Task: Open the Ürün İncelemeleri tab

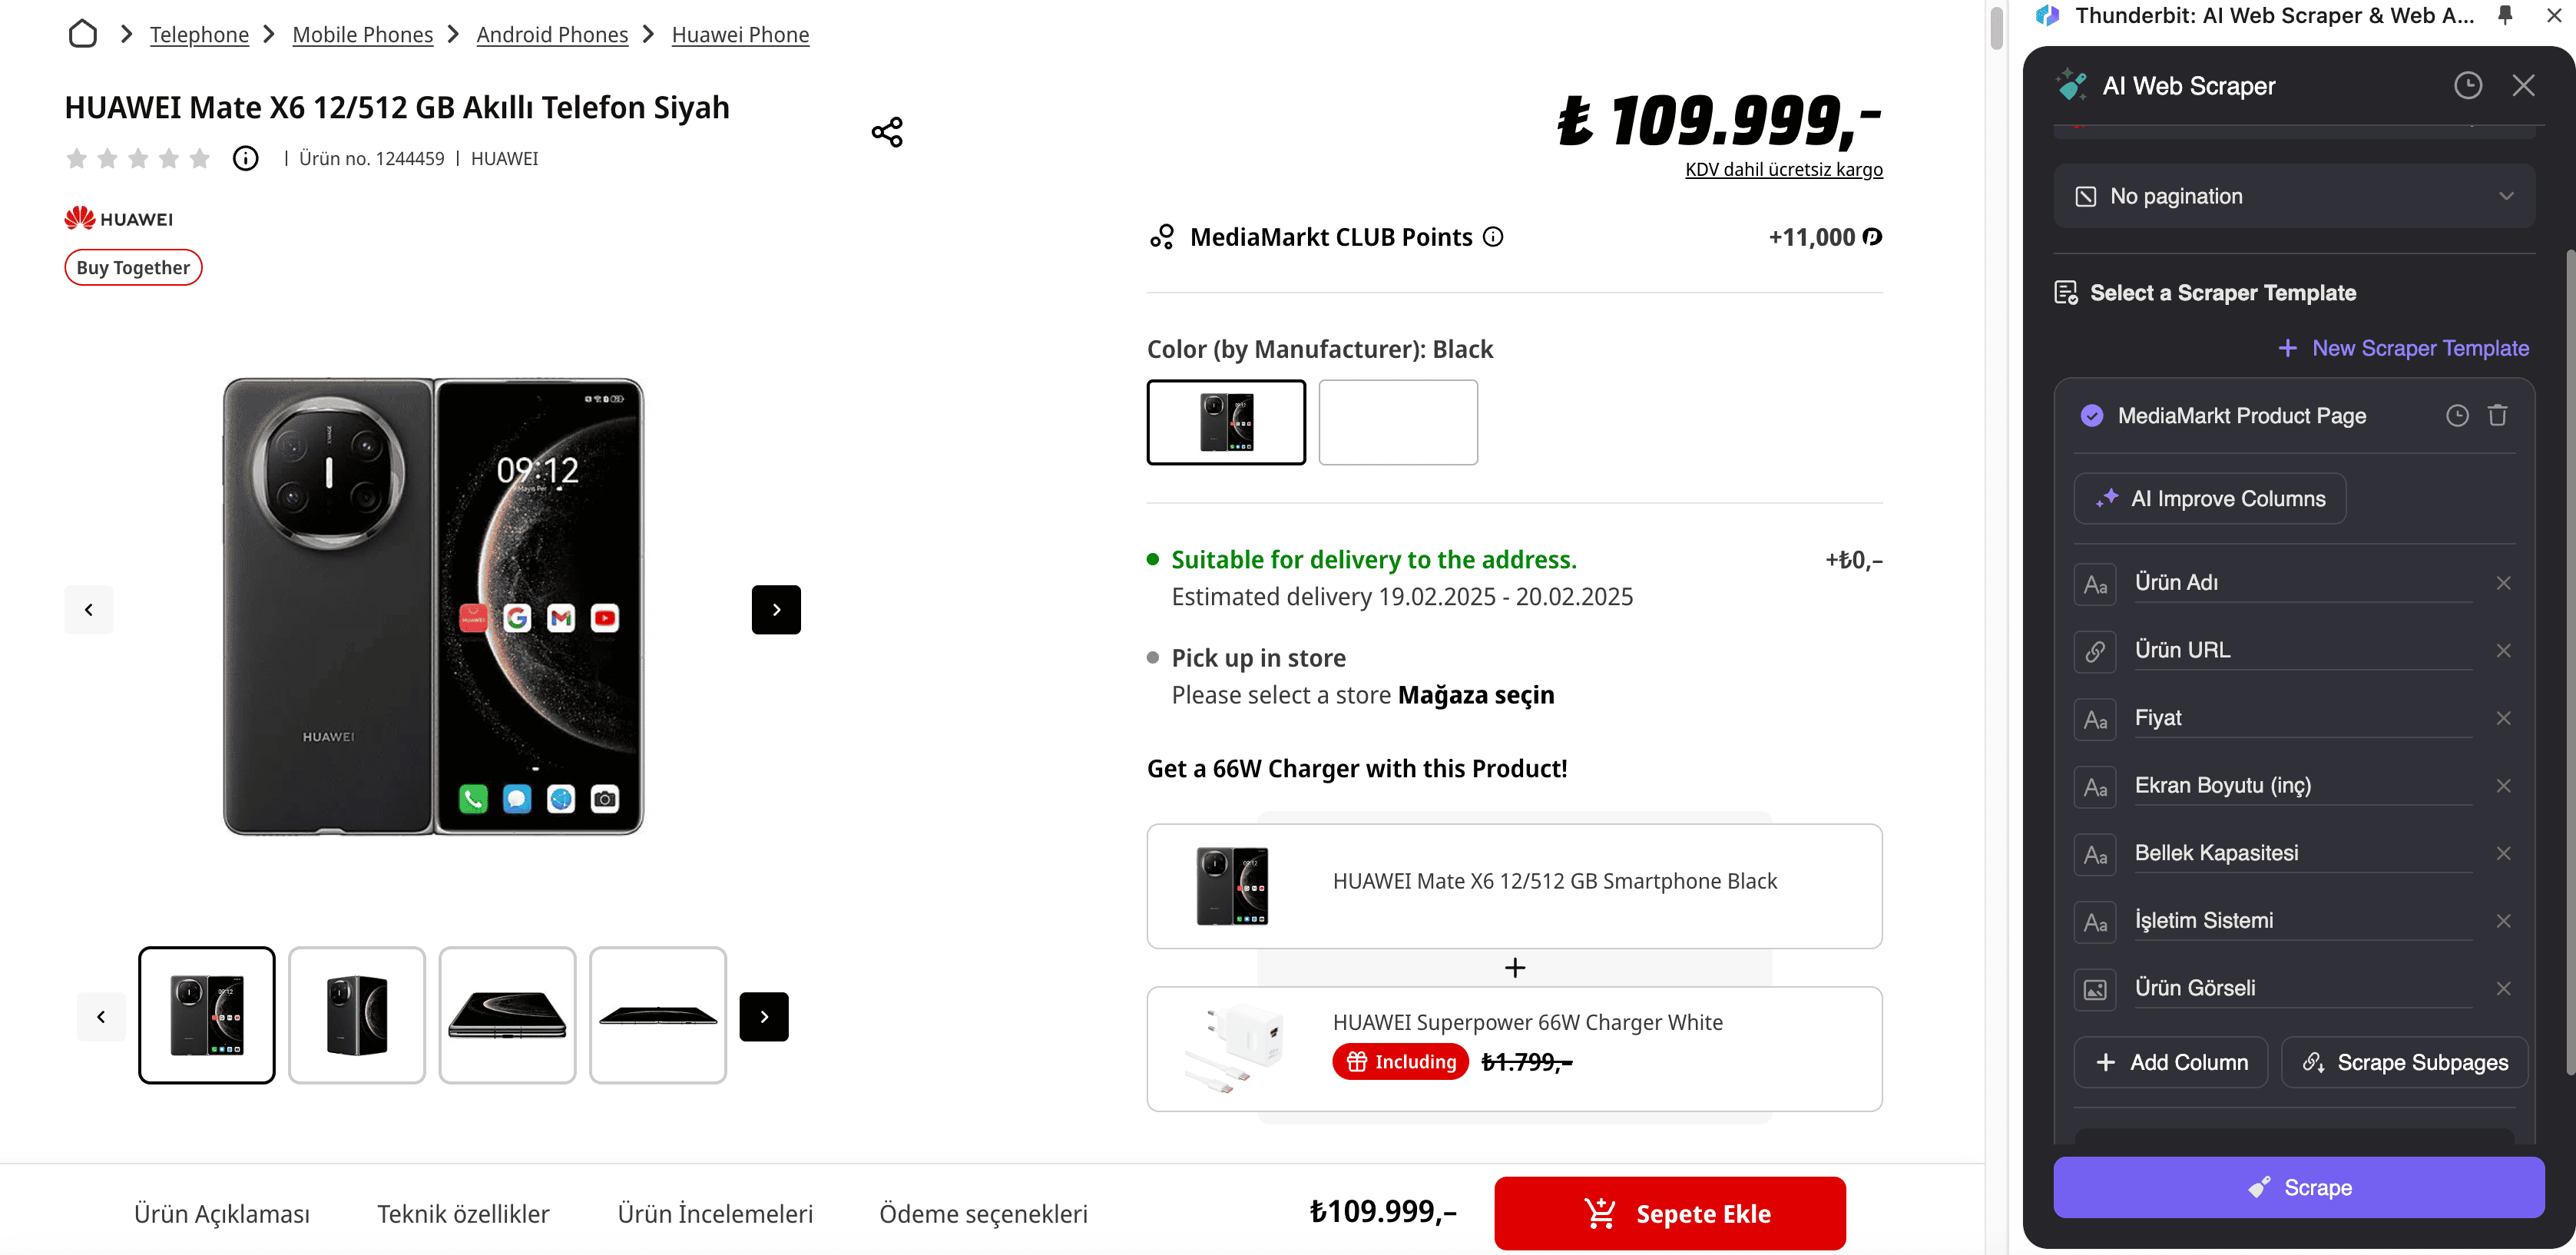Action: point(715,1213)
